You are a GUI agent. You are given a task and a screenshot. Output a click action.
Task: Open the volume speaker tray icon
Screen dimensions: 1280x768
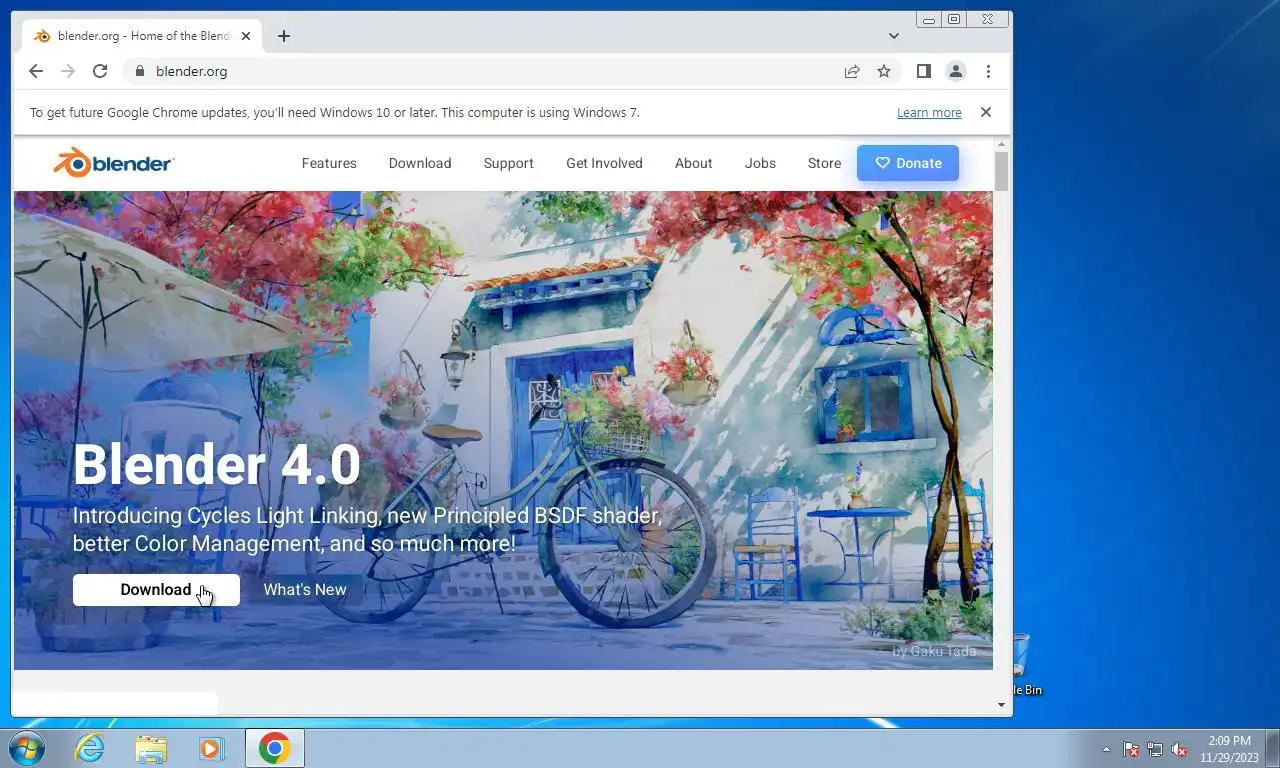(x=1179, y=749)
